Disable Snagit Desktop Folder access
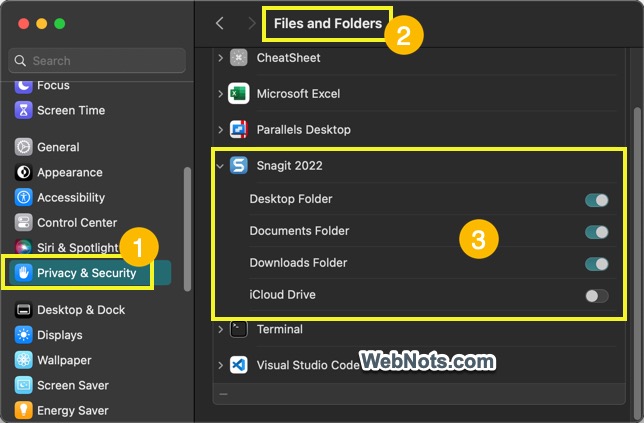The image size is (644, 423). (x=597, y=200)
